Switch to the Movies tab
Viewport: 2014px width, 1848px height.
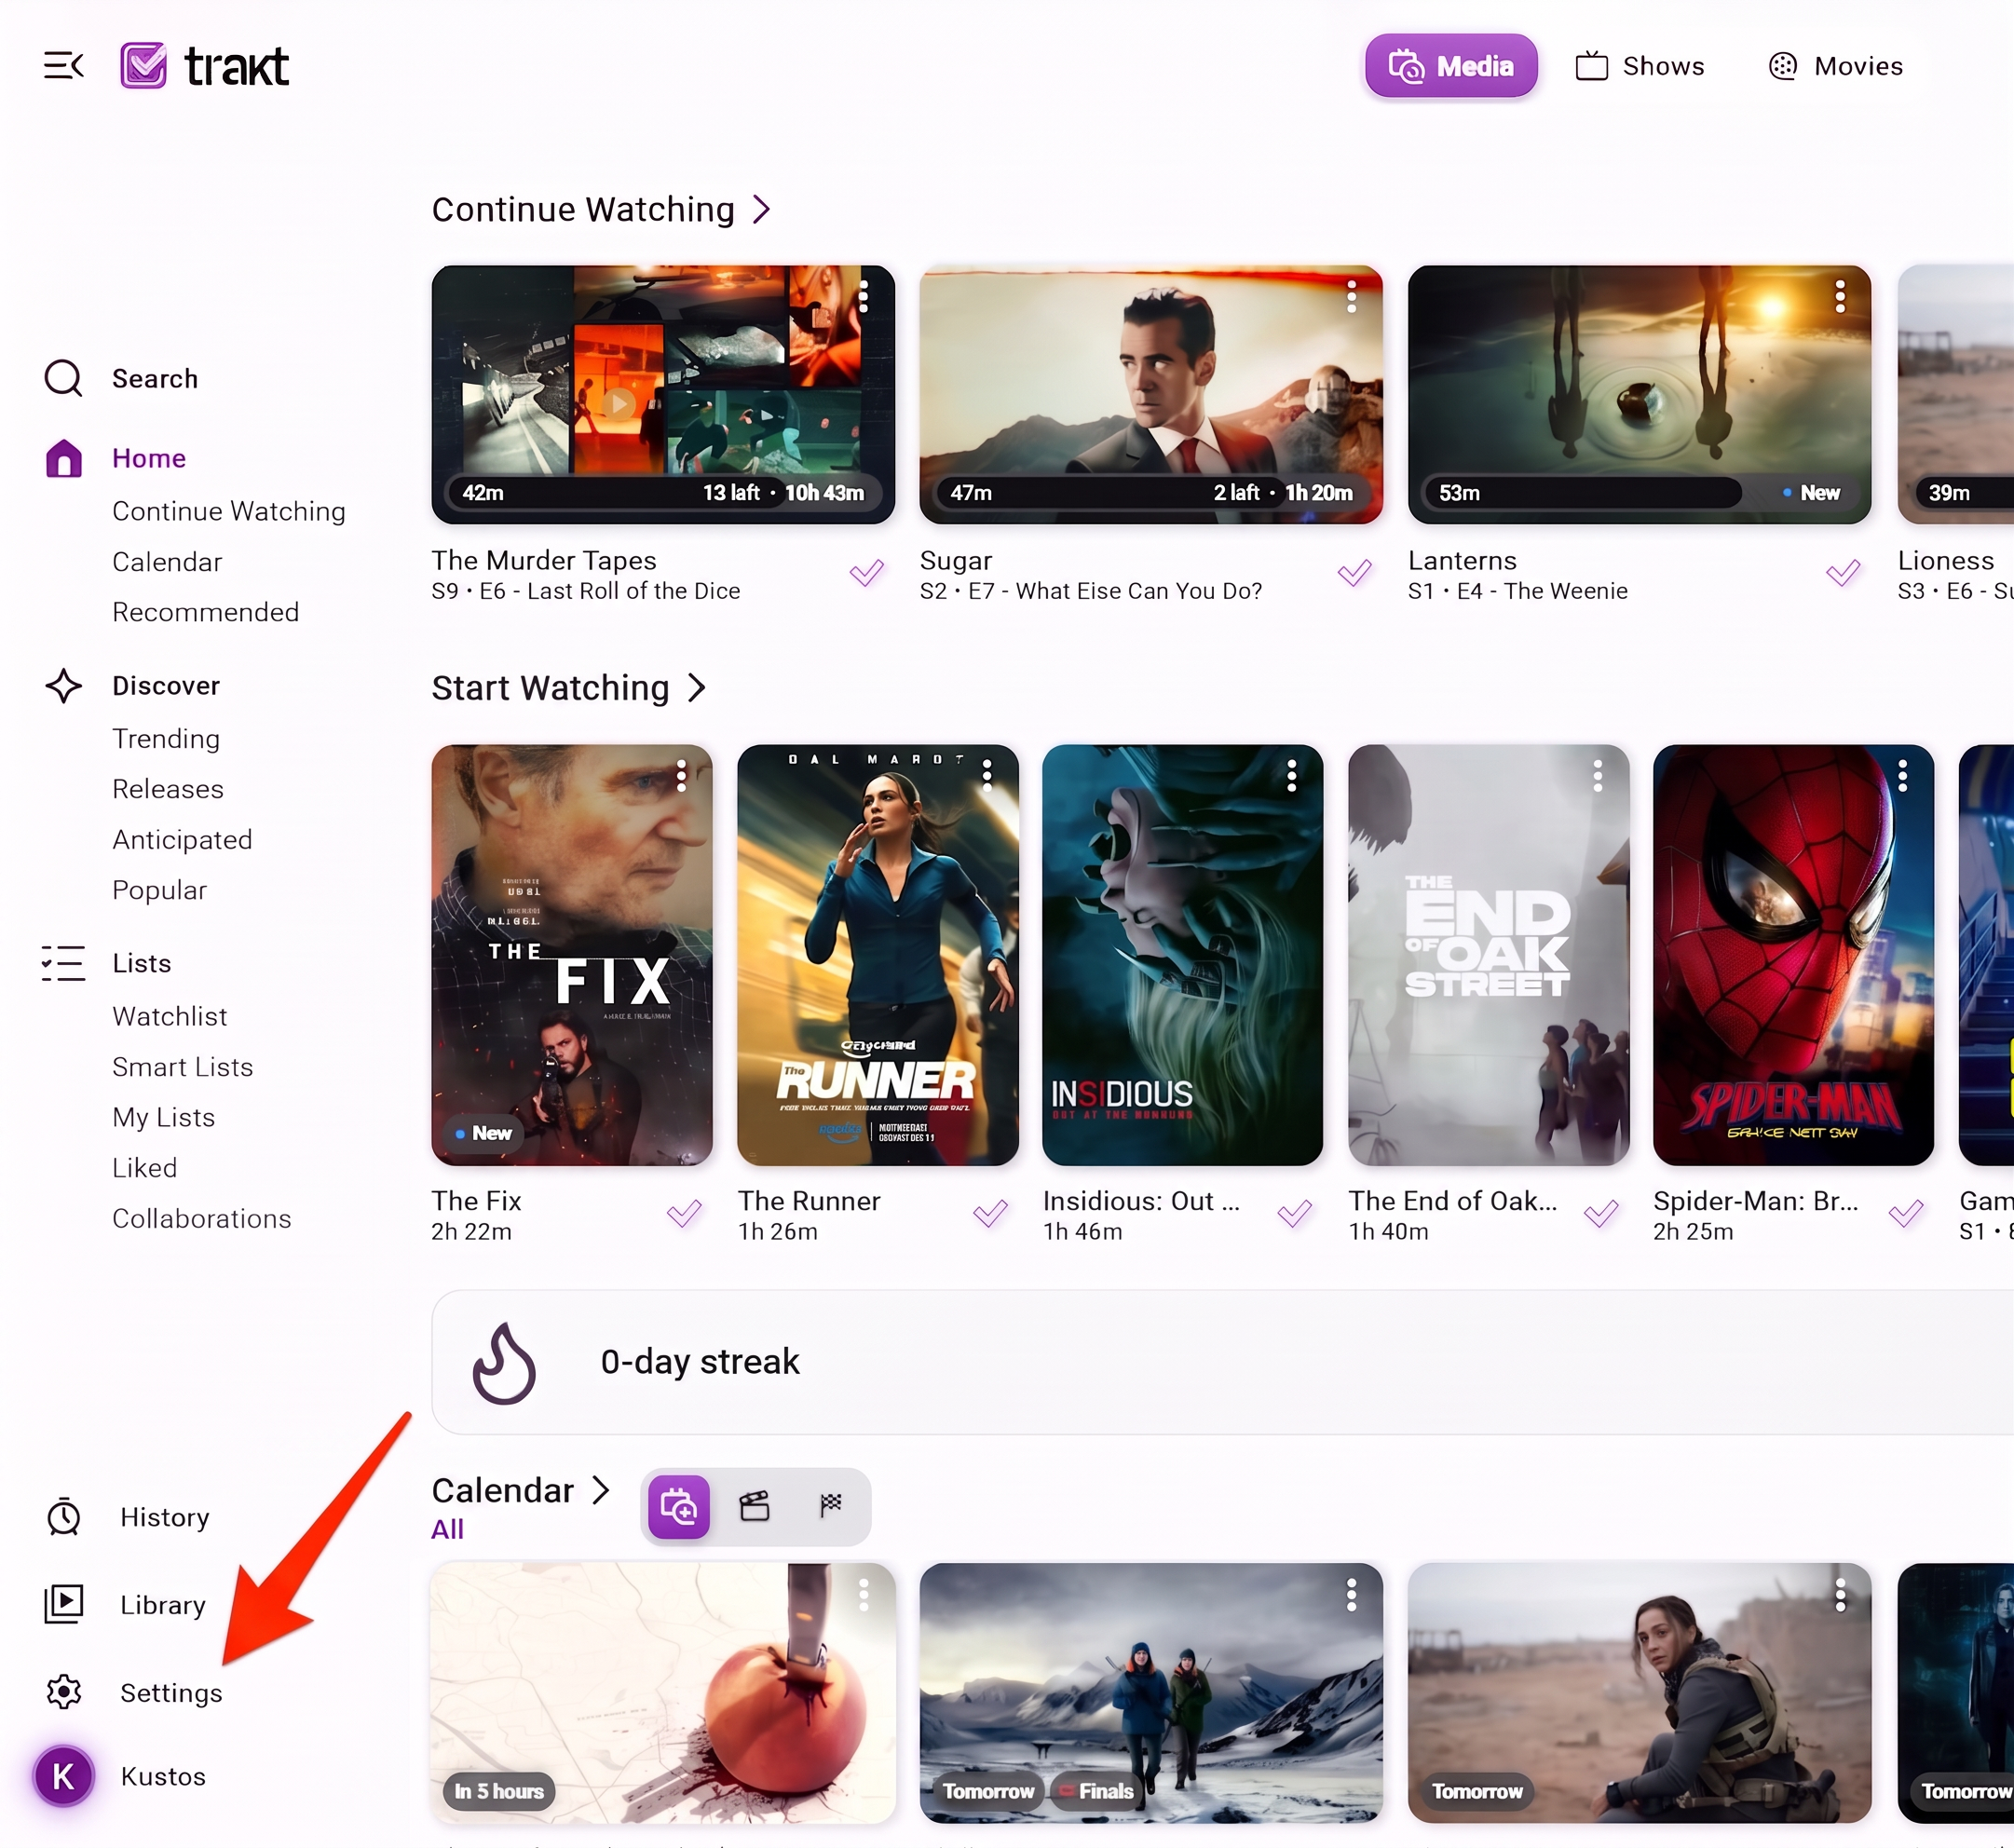(1836, 66)
